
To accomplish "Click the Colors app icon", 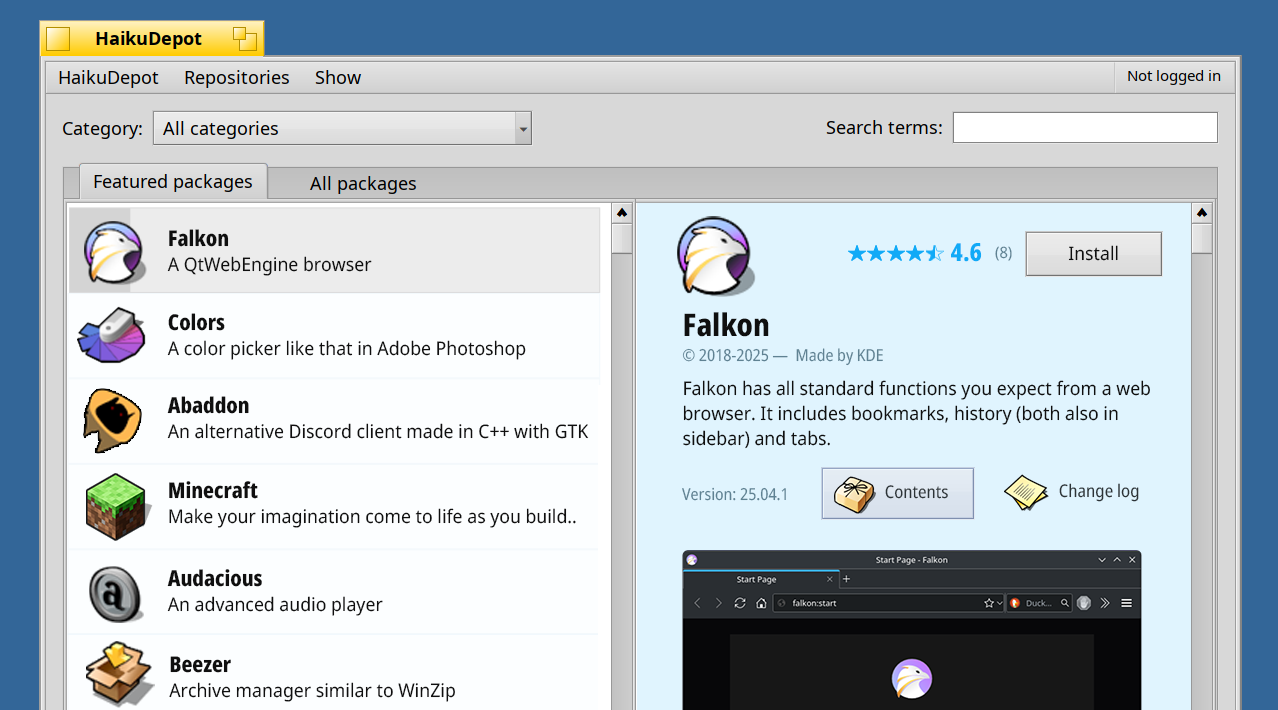I will pyautogui.click(x=112, y=336).
